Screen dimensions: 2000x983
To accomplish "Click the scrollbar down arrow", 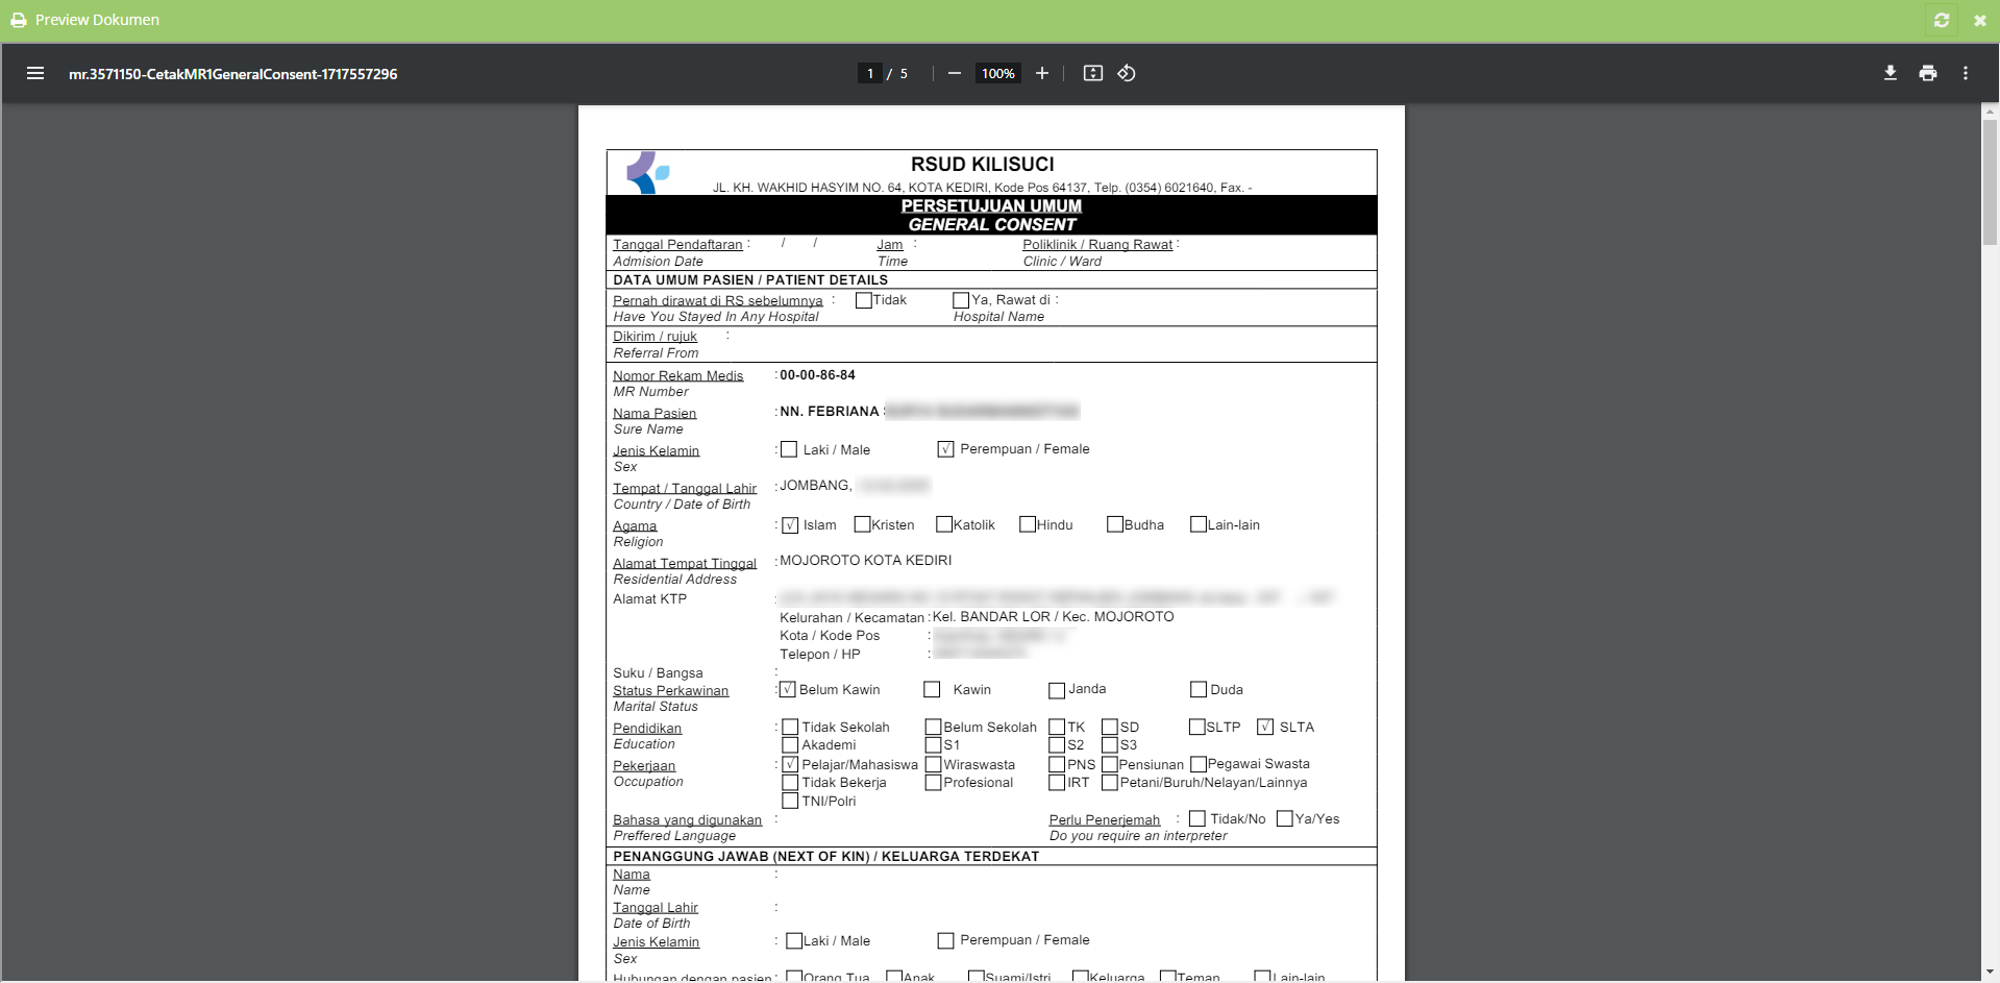I will click(x=1990, y=972).
